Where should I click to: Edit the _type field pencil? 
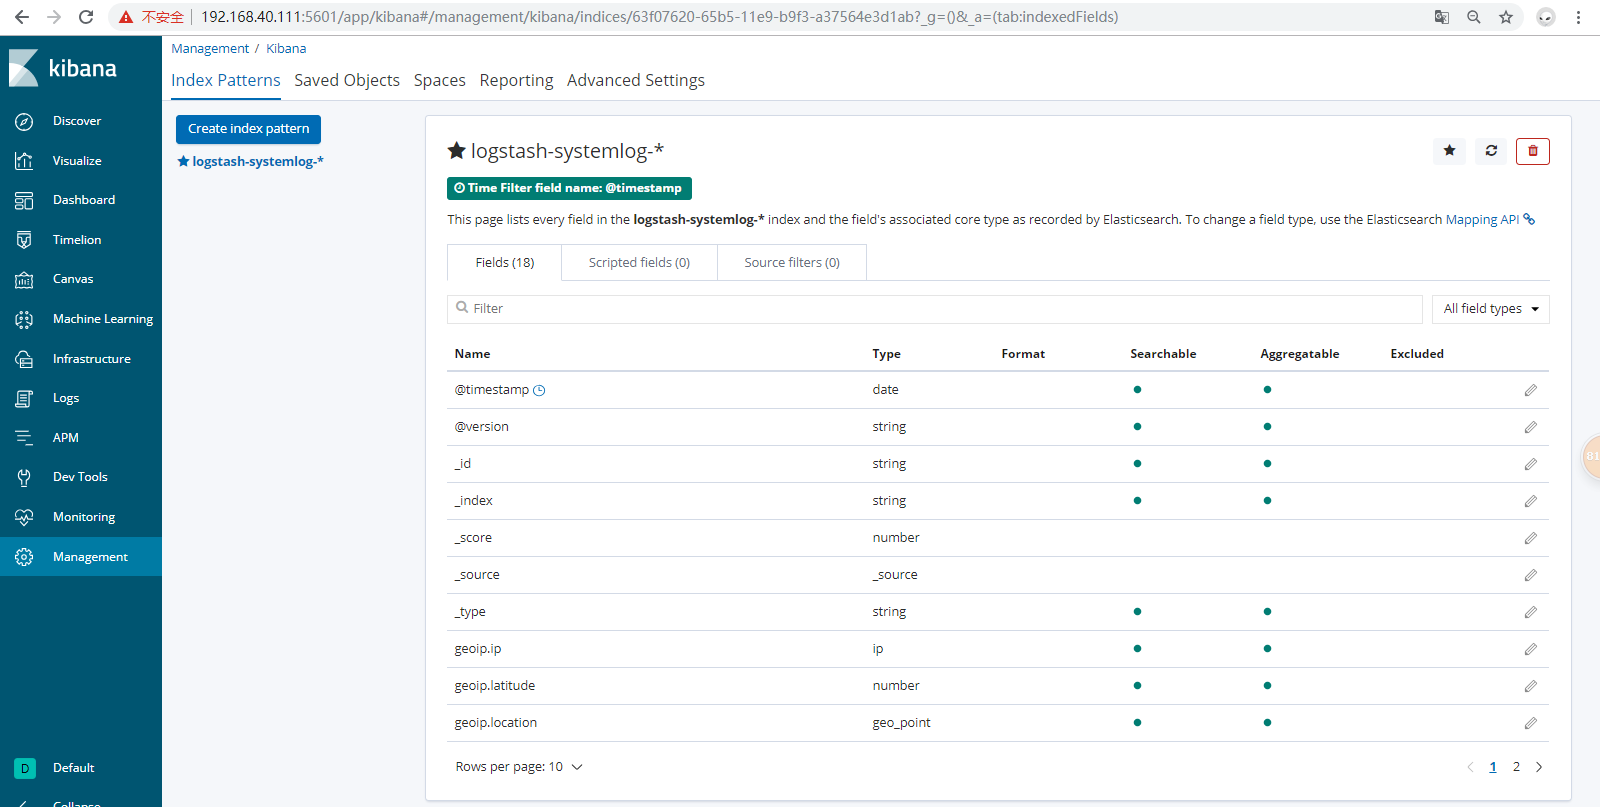coord(1530,612)
